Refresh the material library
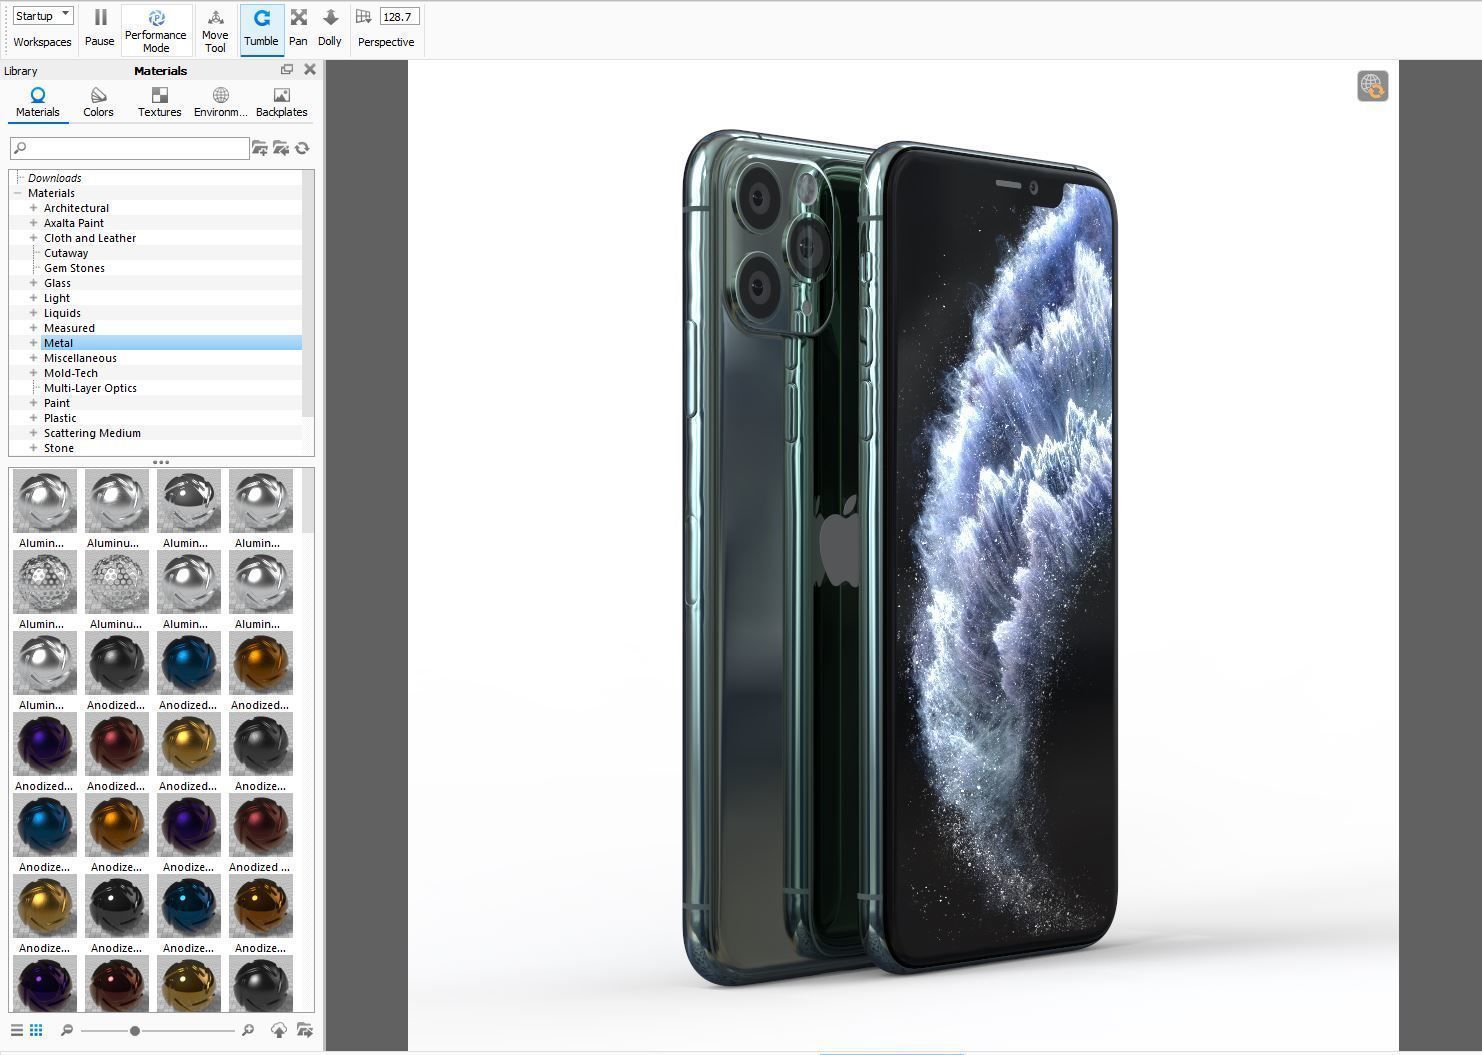 302,148
